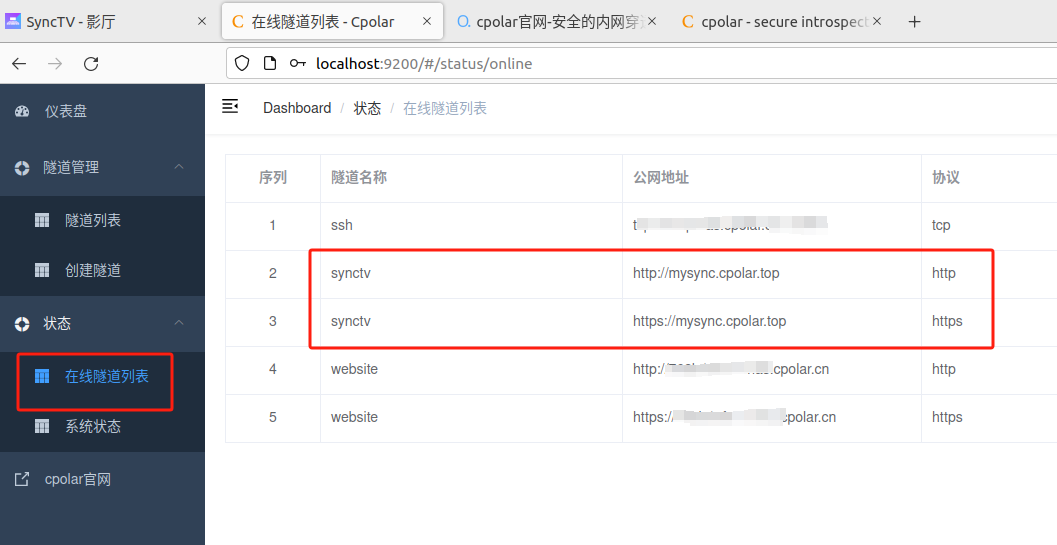1057x545 pixels.
Task: Open 创建隧道 in the sidebar
Action: [102, 270]
